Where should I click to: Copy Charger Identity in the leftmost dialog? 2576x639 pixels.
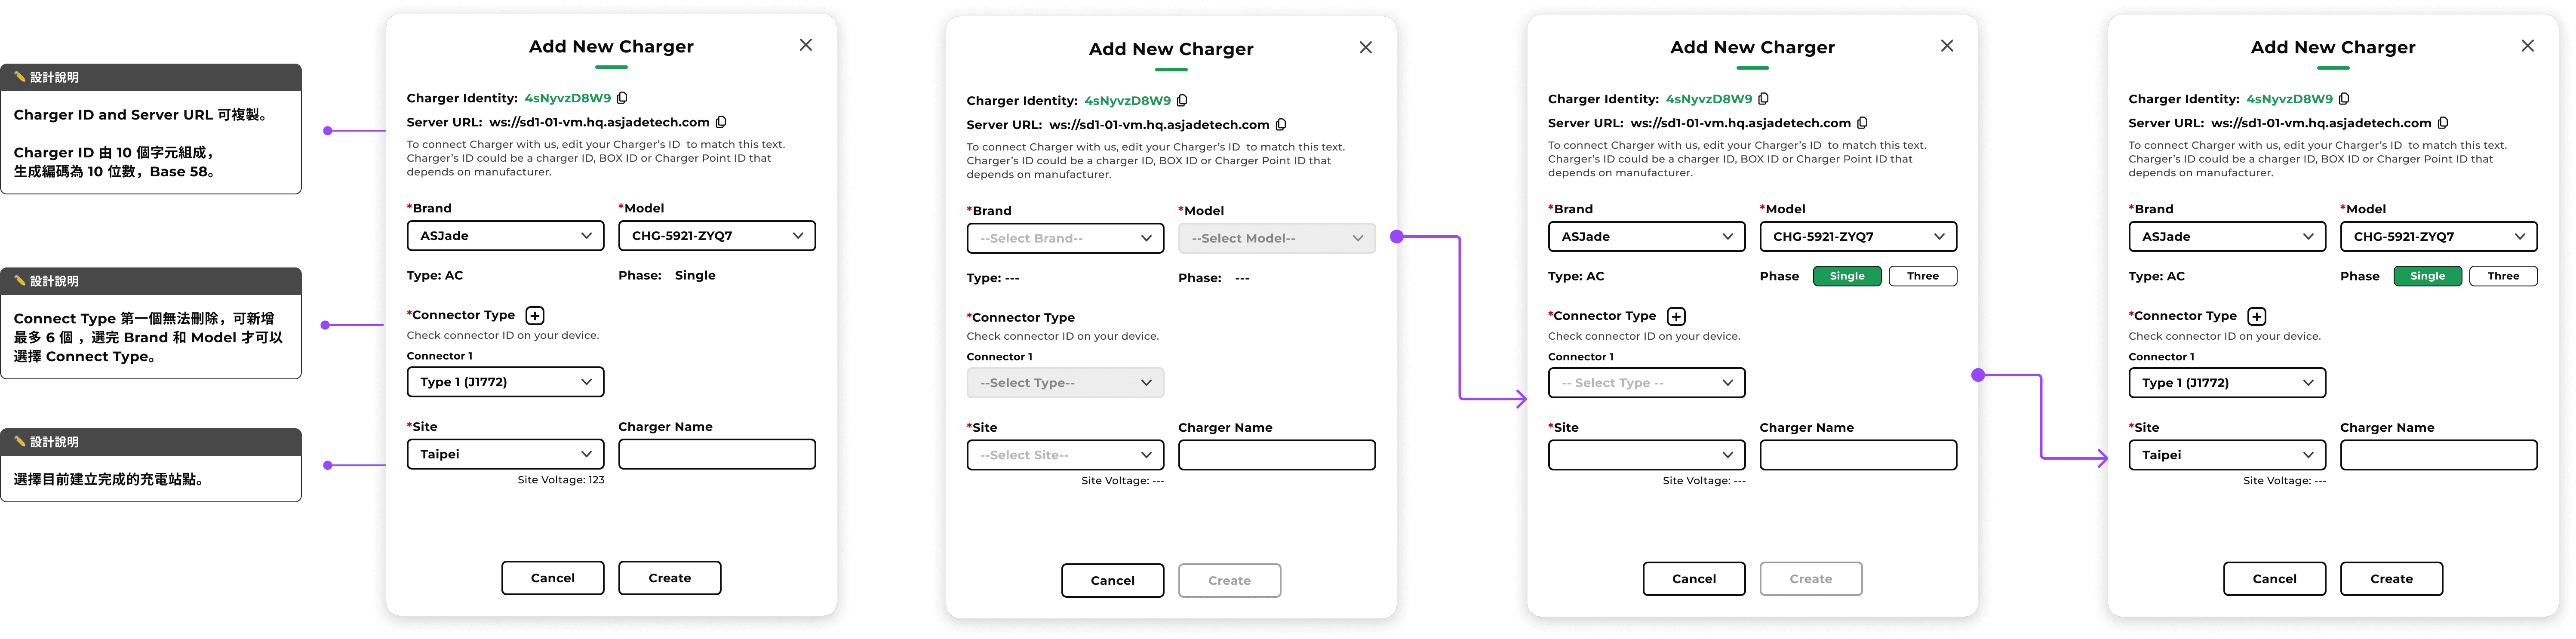click(x=622, y=98)
